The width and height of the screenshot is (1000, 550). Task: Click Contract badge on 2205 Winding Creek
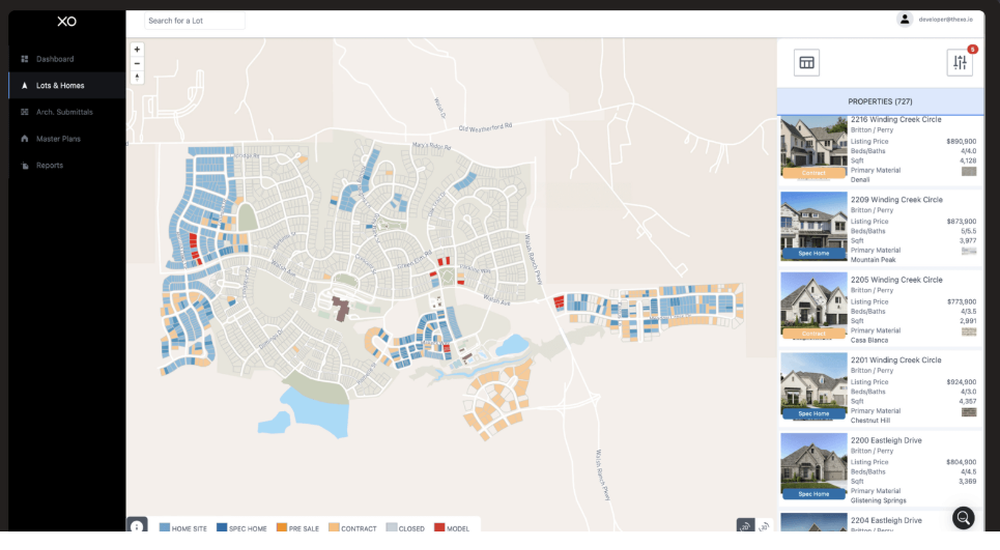(x=814, y=334)
